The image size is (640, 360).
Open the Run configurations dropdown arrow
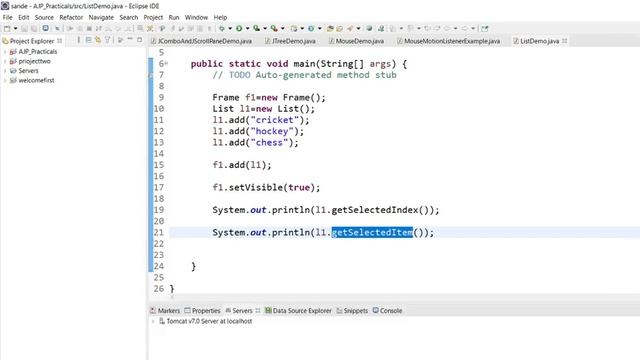coord(247,29)
